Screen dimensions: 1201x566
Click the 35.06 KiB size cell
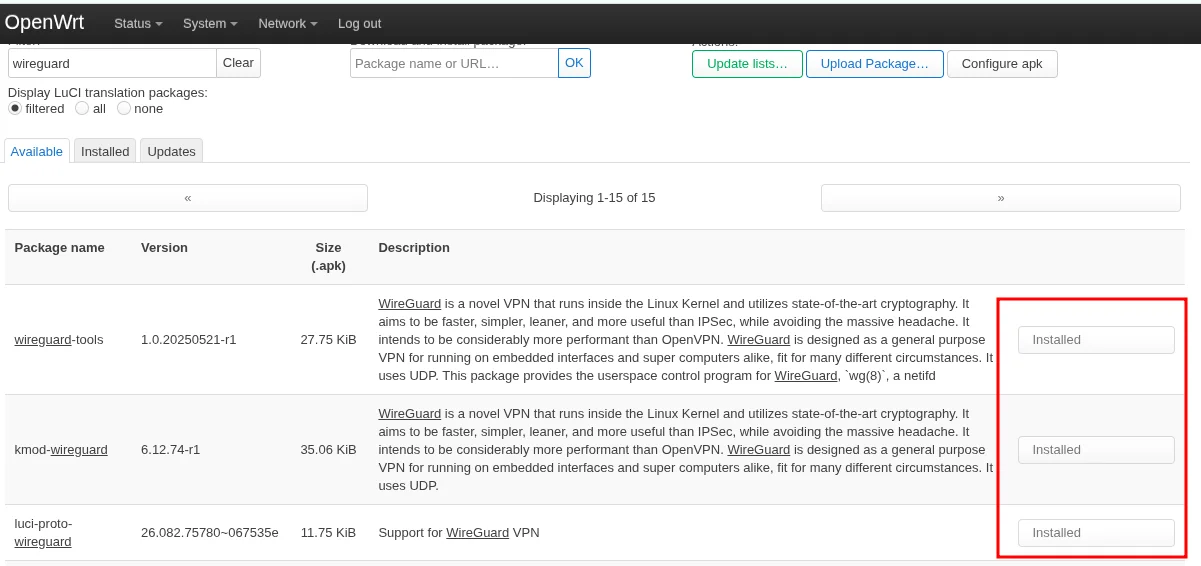point(328,450)
